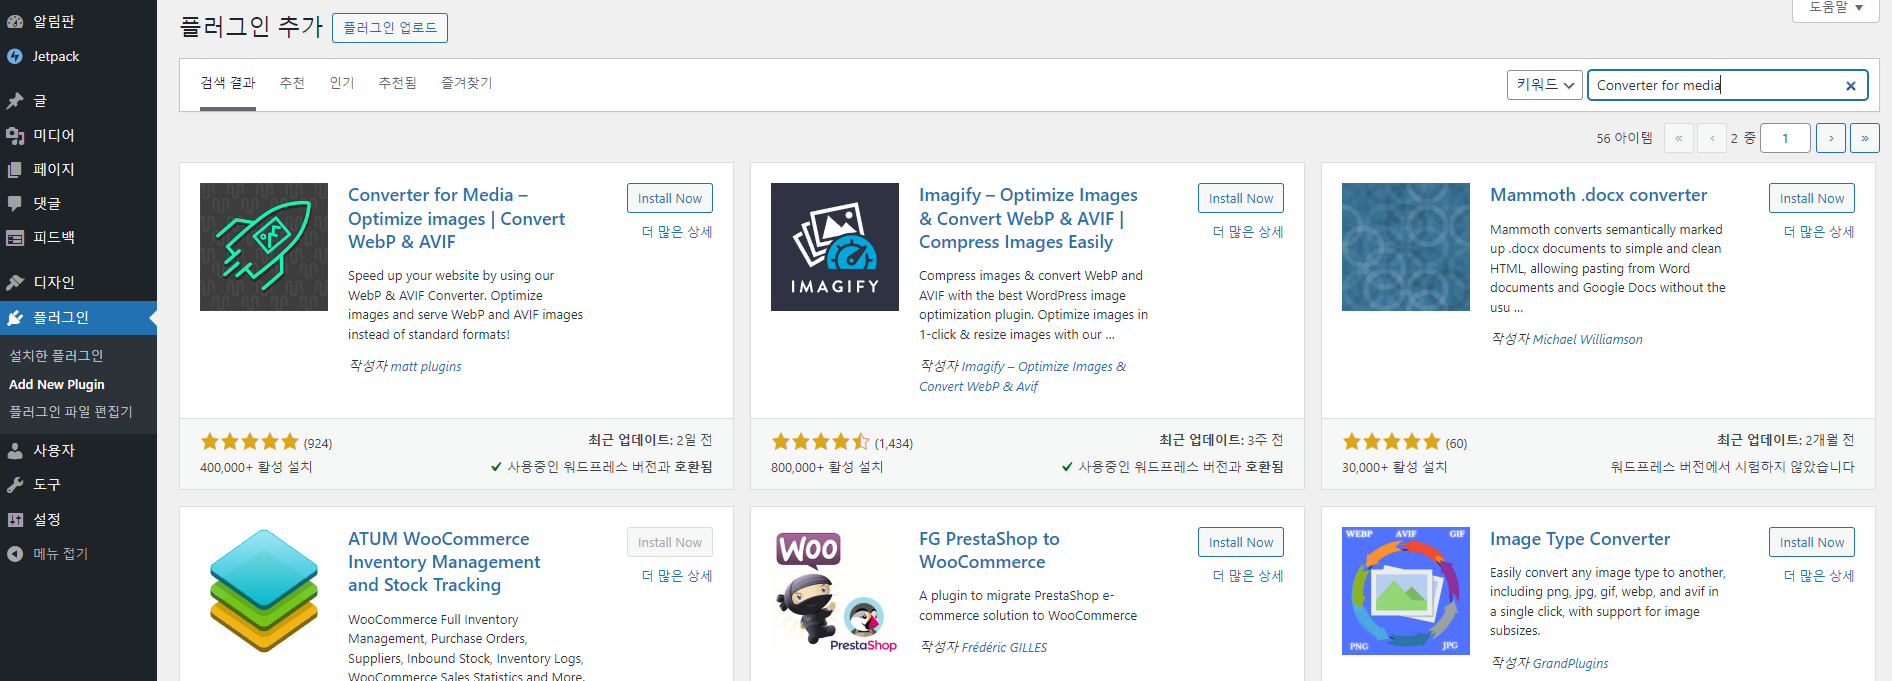The image size is (1892, 681).
Task: Open author link GrandPlugins
Action: click(x=1570, y=664)
